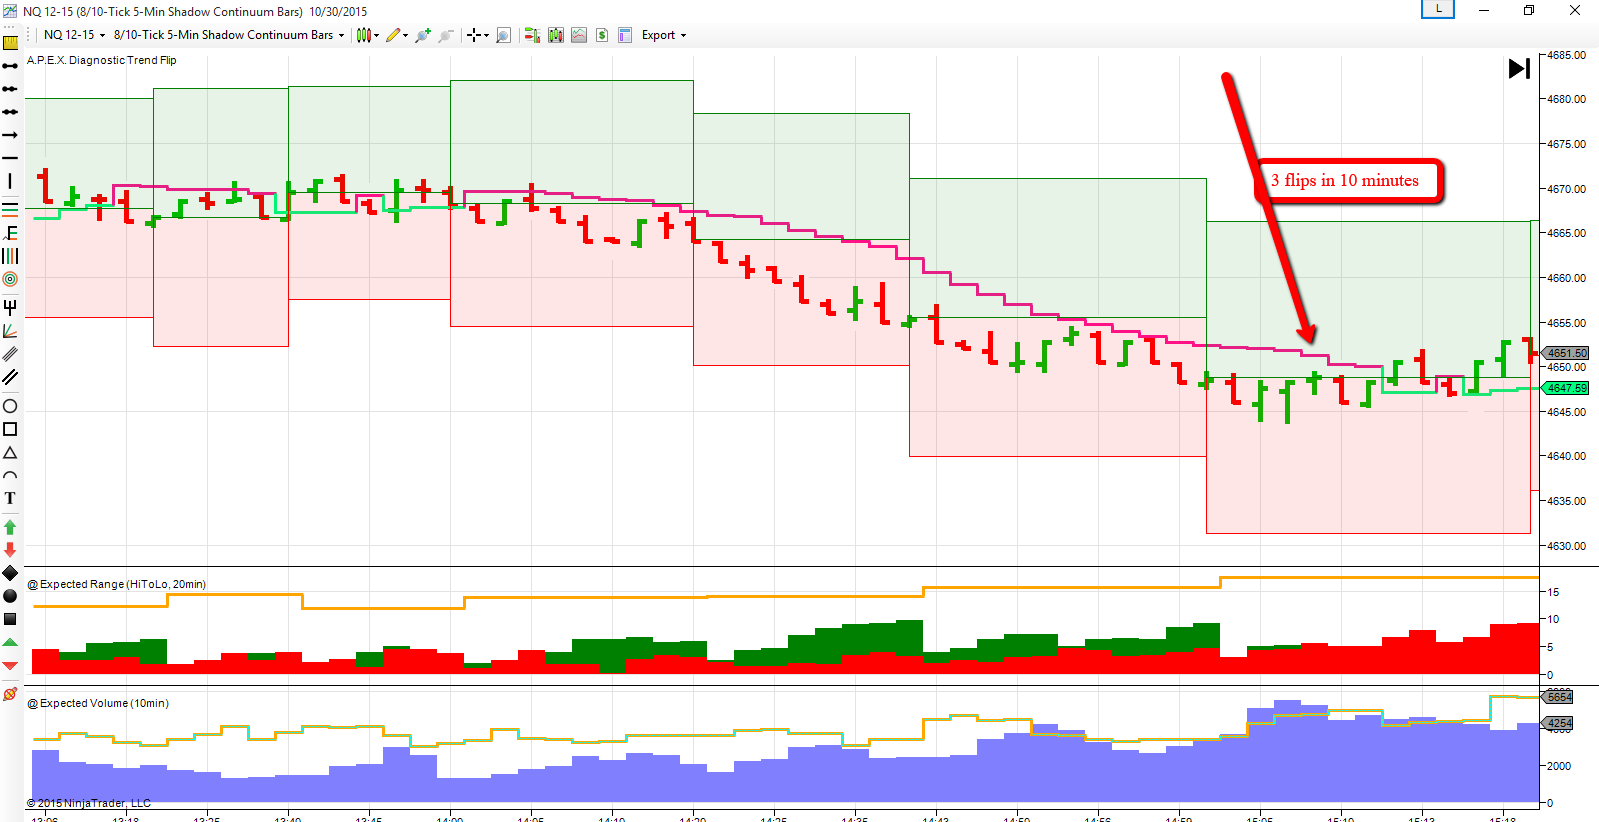The width and height of the screenshot is (1599, 822).
Task: Jump to latest bar with skip arrow
Action: point(1519,68)
